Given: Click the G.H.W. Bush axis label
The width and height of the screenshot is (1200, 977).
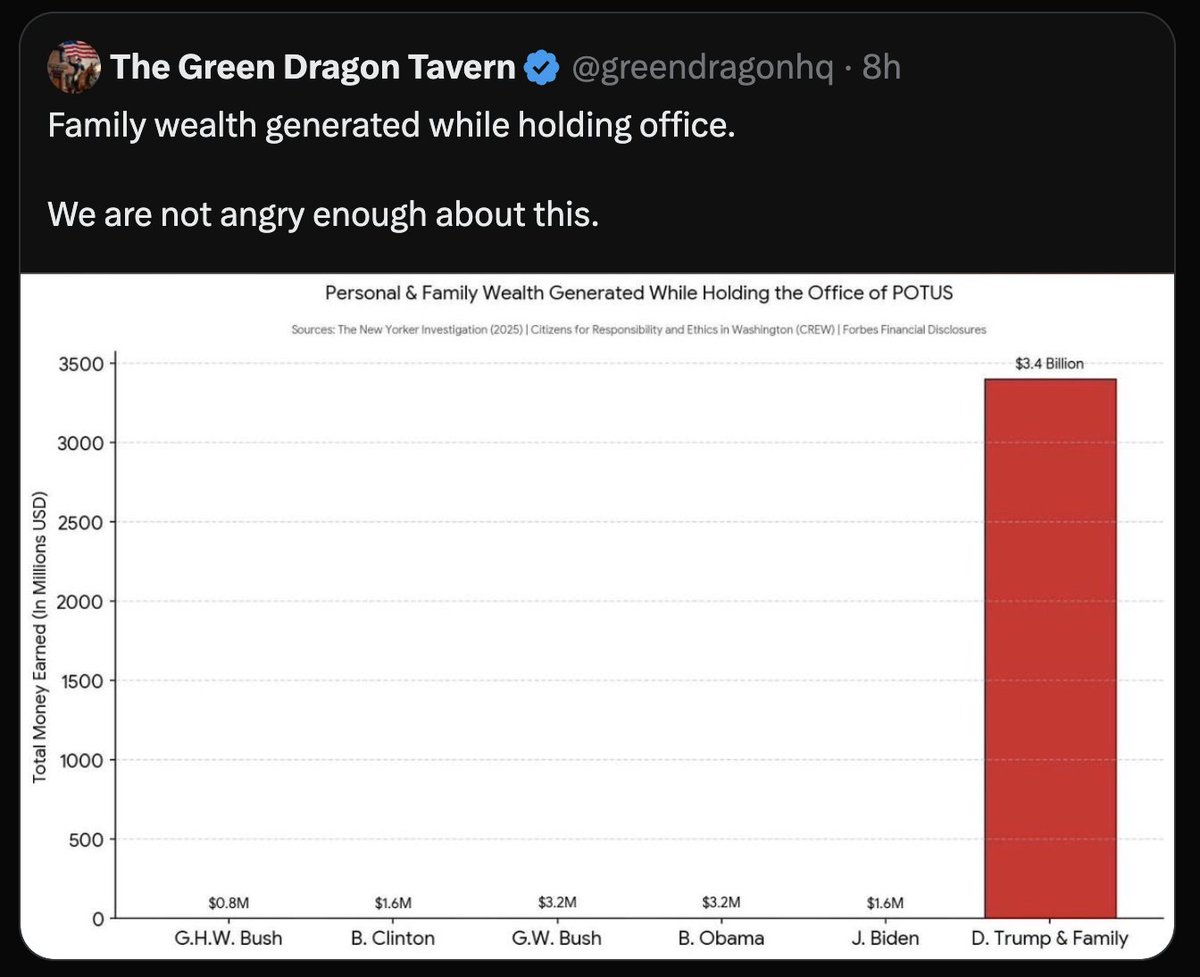Looking at the screenshot, I should tap(226, 938).
